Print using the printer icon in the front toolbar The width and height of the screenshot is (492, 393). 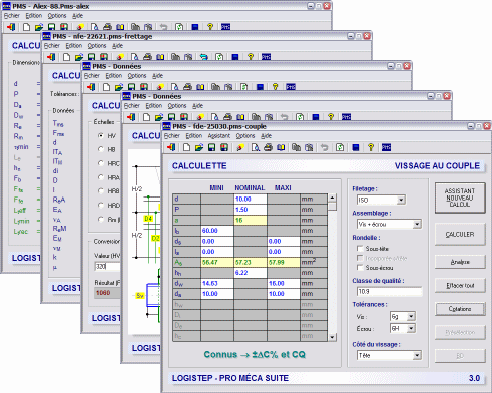[x=268, y=147]
